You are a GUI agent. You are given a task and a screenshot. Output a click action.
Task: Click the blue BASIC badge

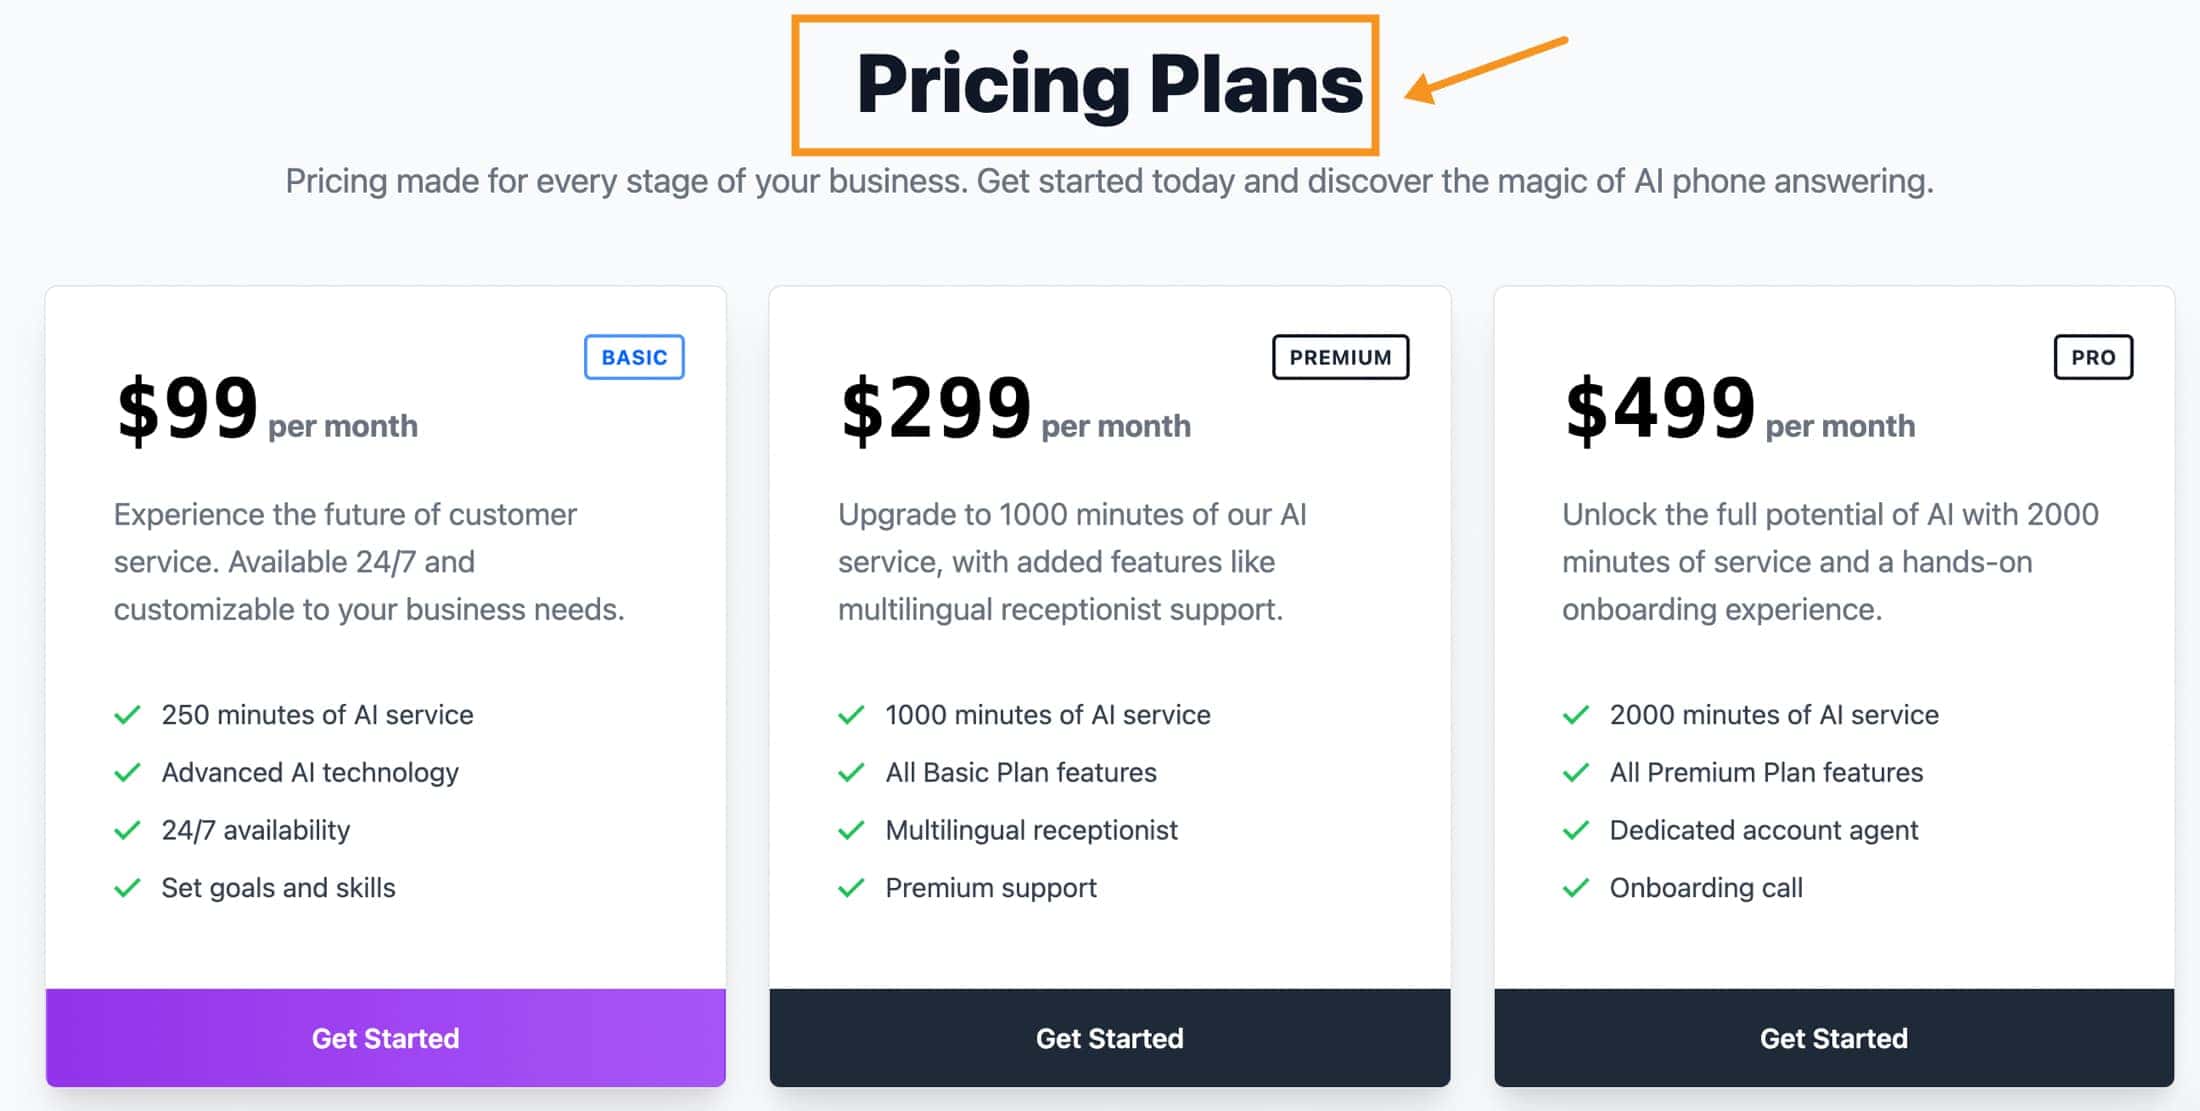634,357
